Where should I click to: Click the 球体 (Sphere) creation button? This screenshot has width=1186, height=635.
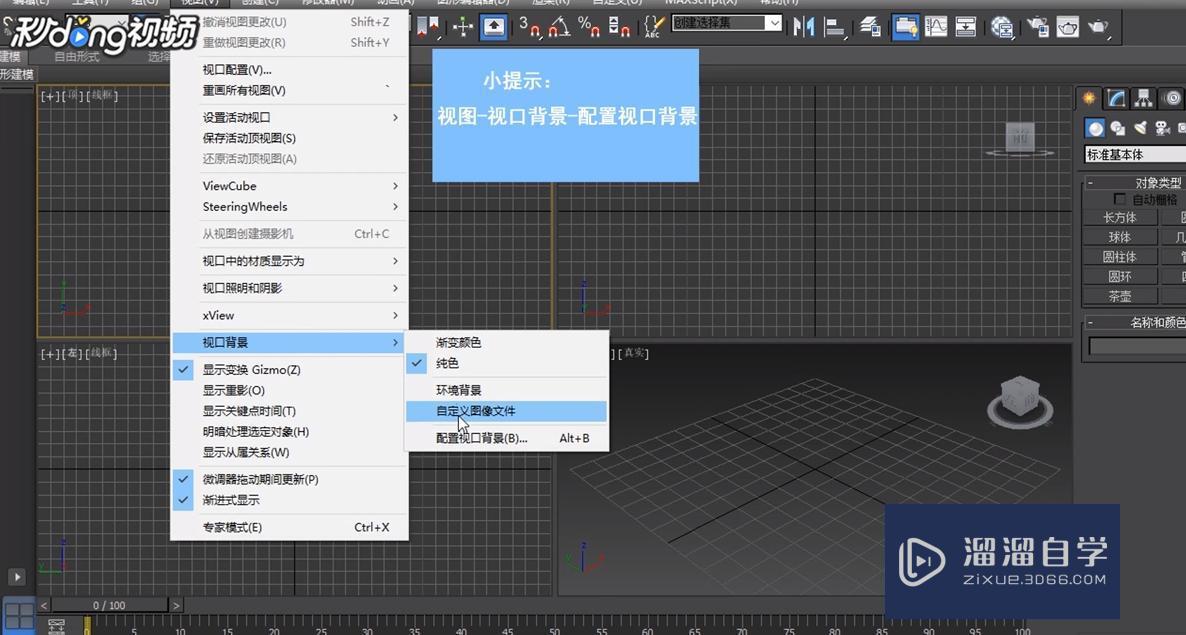click(1119, 236)
